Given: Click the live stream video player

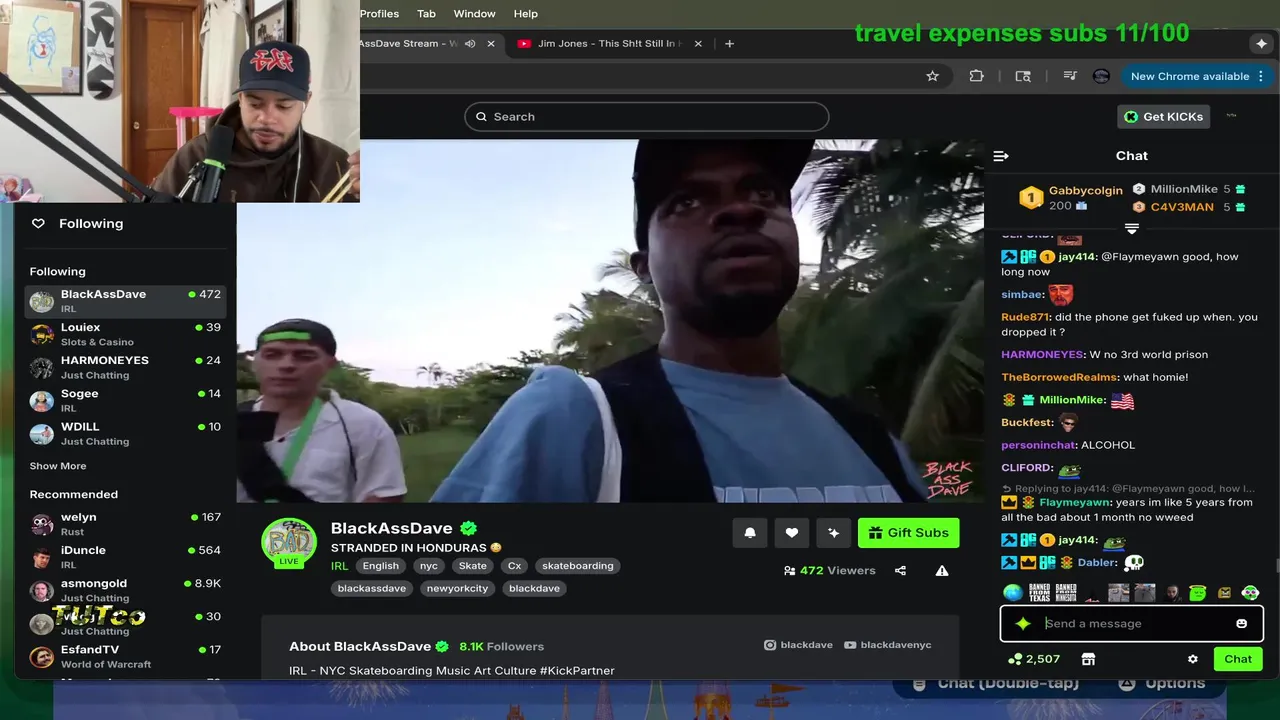Looking at the screenshot, I should (610, 320).
